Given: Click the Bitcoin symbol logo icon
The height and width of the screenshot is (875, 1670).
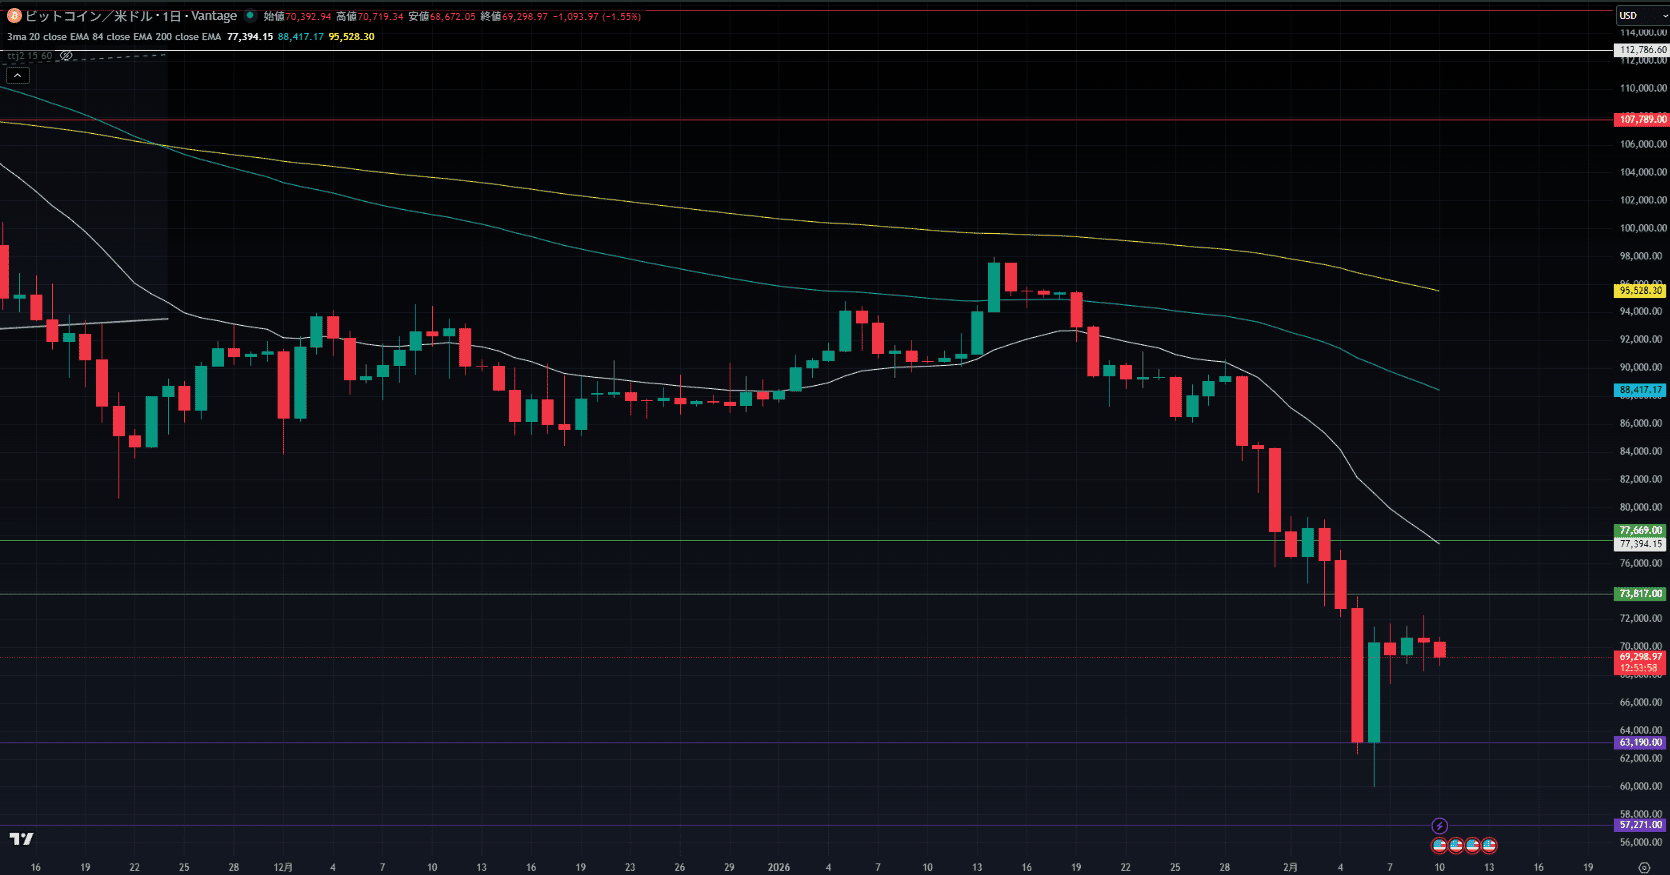Looking at the screenshot, I should (x=14, y=16).
